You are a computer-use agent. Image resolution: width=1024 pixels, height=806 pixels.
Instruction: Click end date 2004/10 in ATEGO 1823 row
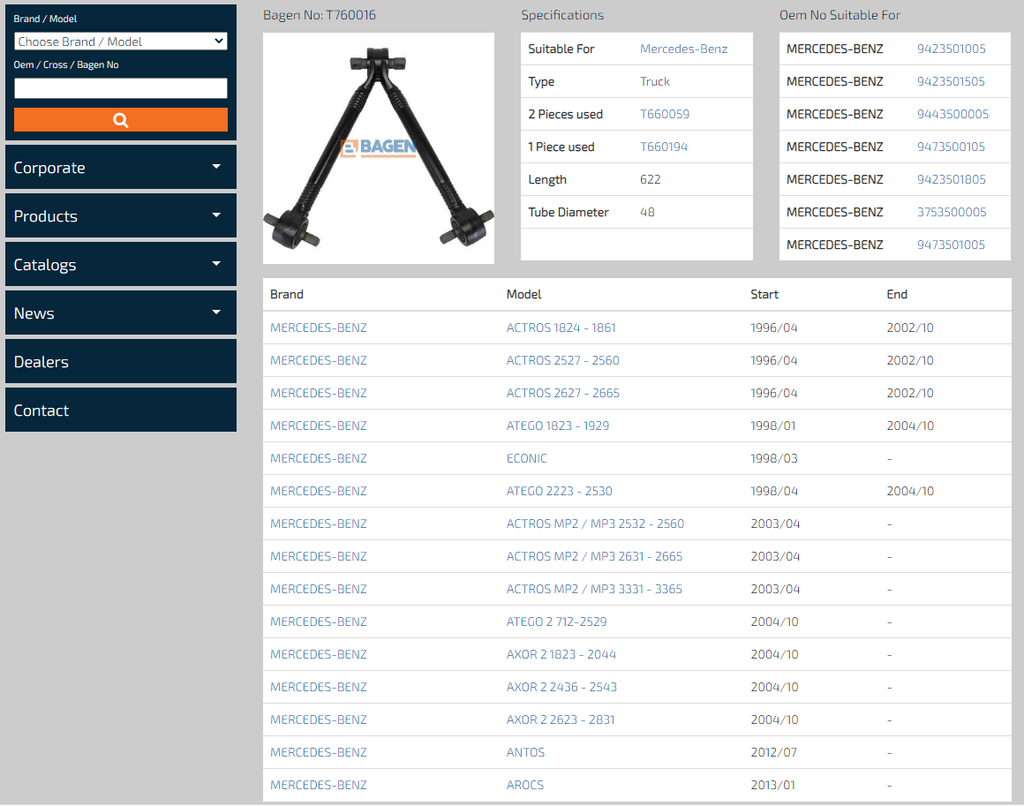[x=910, y=426]
